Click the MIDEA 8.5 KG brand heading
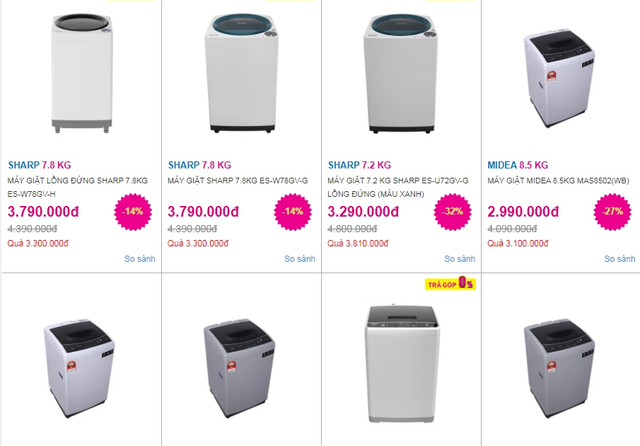Image resolution: width=640 pixels, height=446 pixels. pyautogui.click(x=517, y=164)
